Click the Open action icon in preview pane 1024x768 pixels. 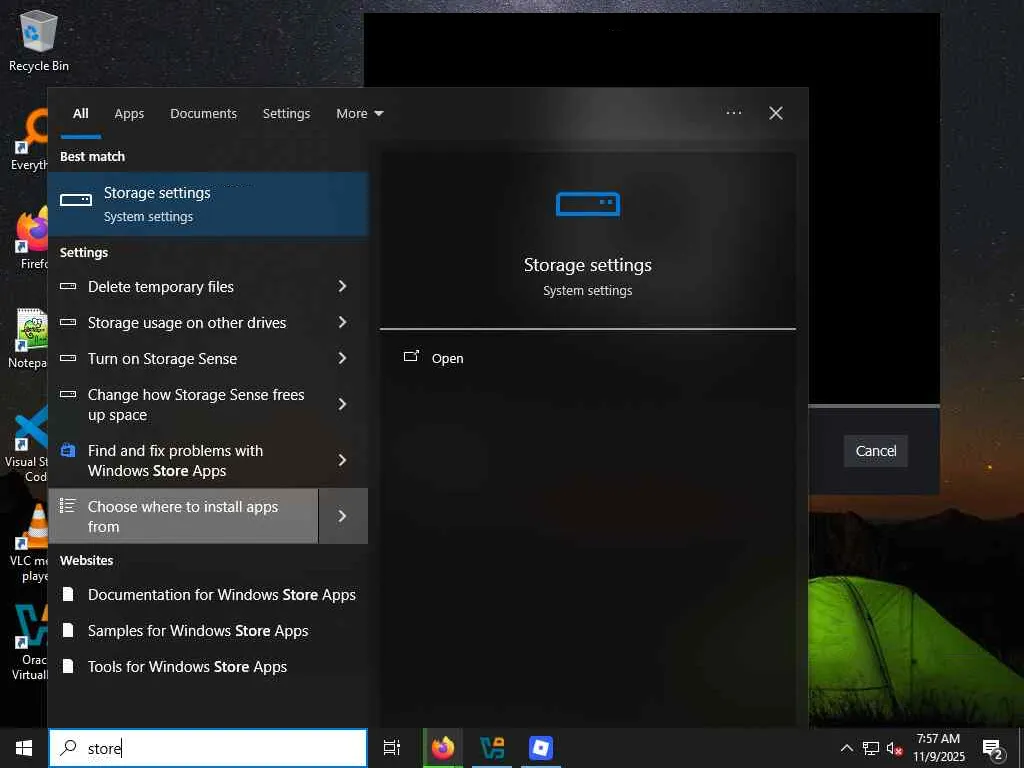point(411,357)
